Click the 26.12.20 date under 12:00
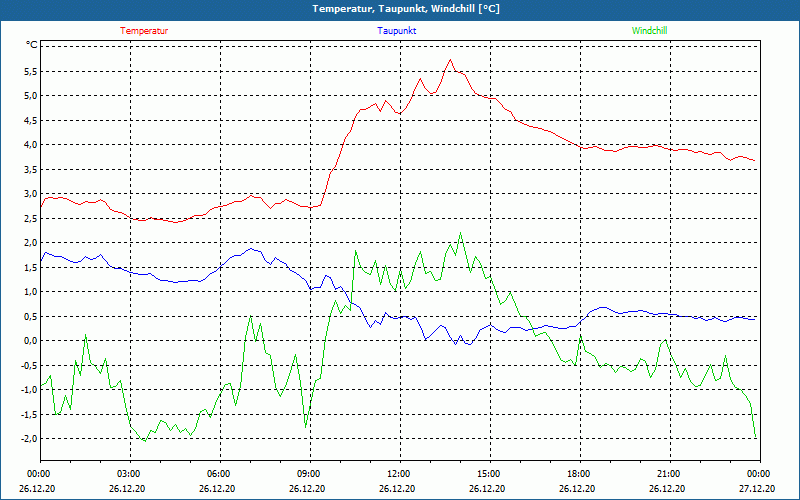Viewport: 800px width, 500px height. point(397,488)
